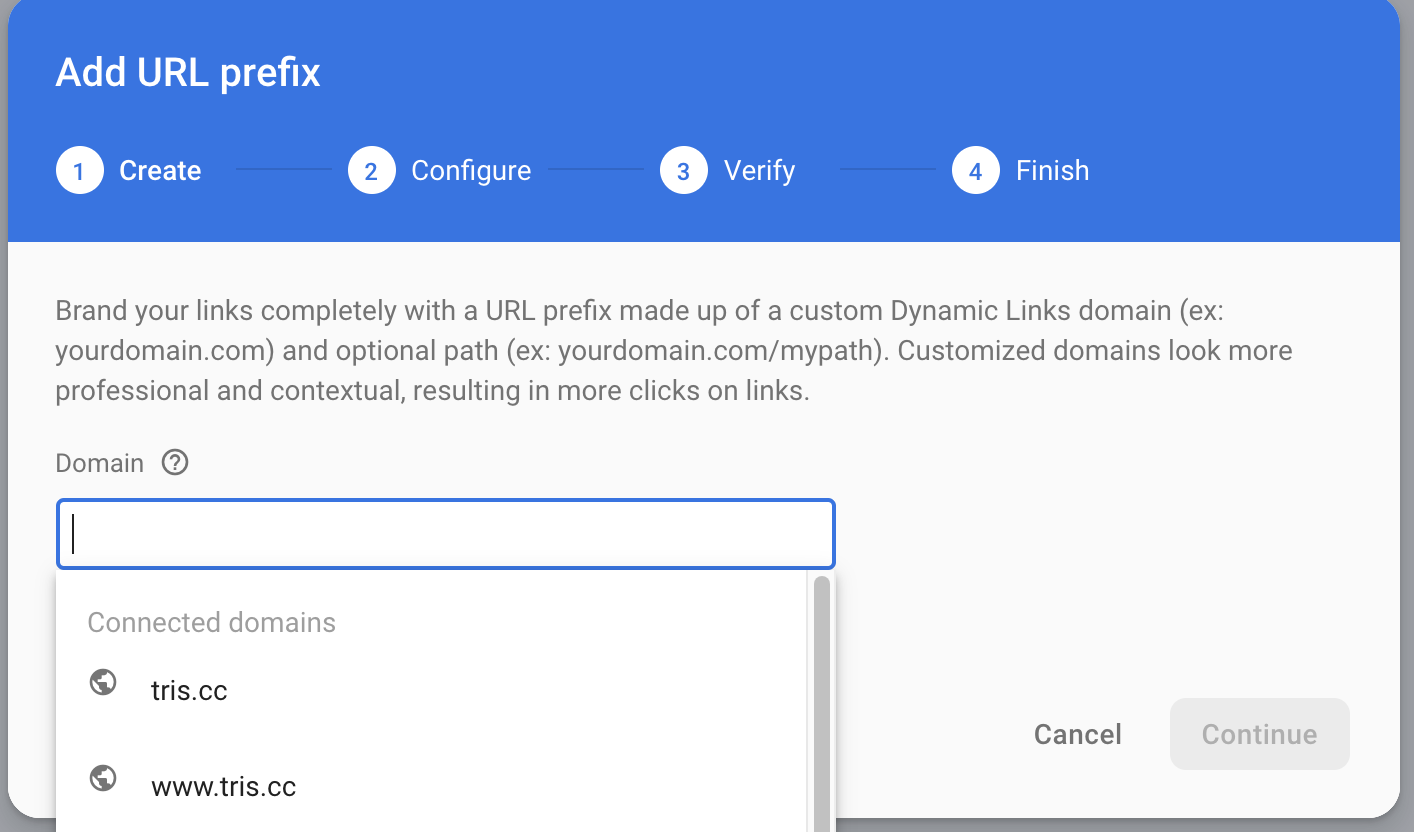Select the Verify step label

click(x=760, y=170)
